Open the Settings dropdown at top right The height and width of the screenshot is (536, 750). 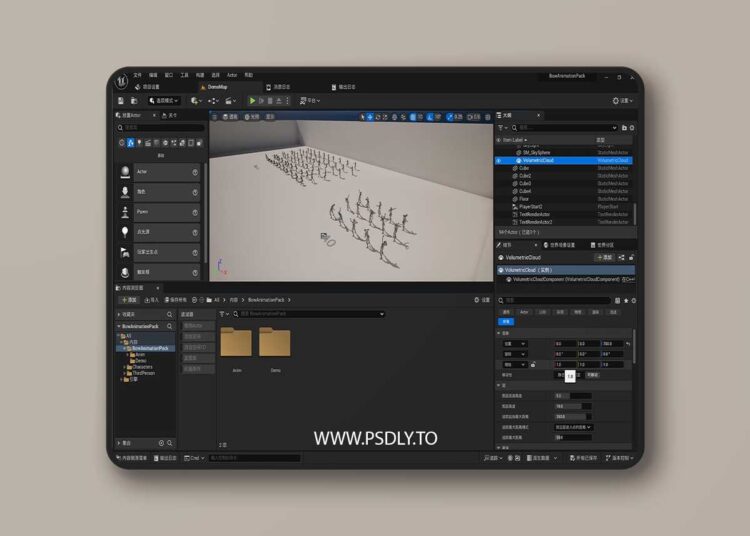[622, 100]
